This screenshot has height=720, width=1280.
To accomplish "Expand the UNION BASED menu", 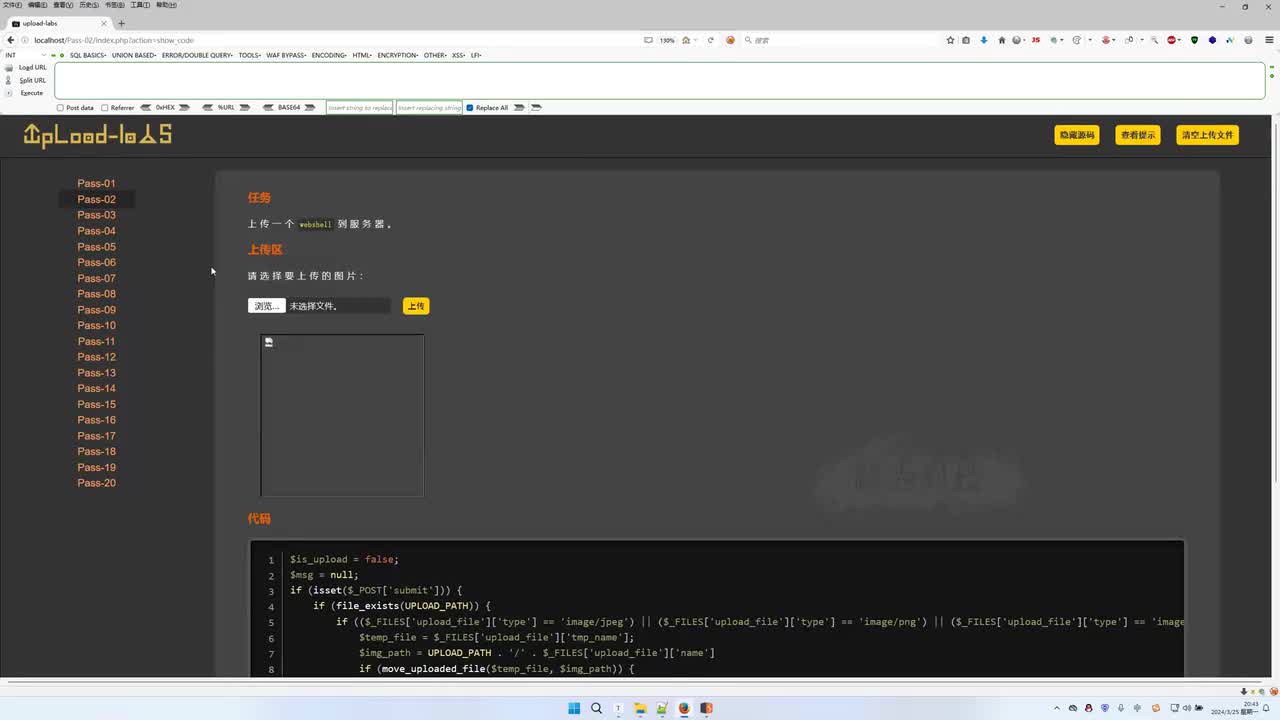I will pos(134,55).
